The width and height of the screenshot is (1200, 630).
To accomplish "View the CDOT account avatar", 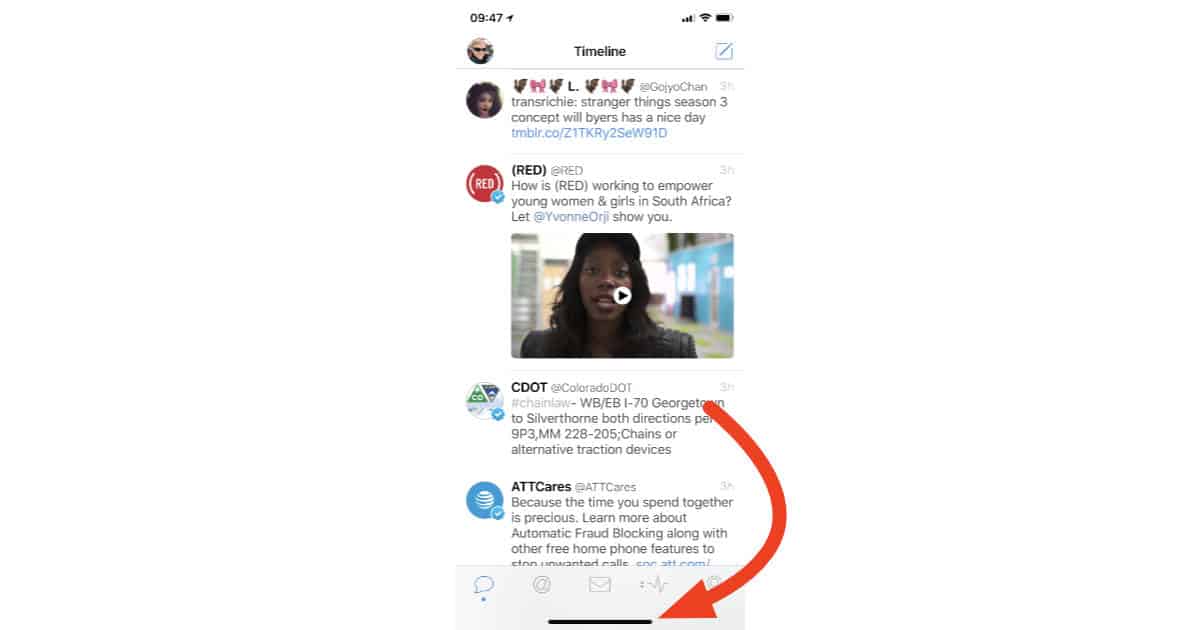I will coord(485,399).
